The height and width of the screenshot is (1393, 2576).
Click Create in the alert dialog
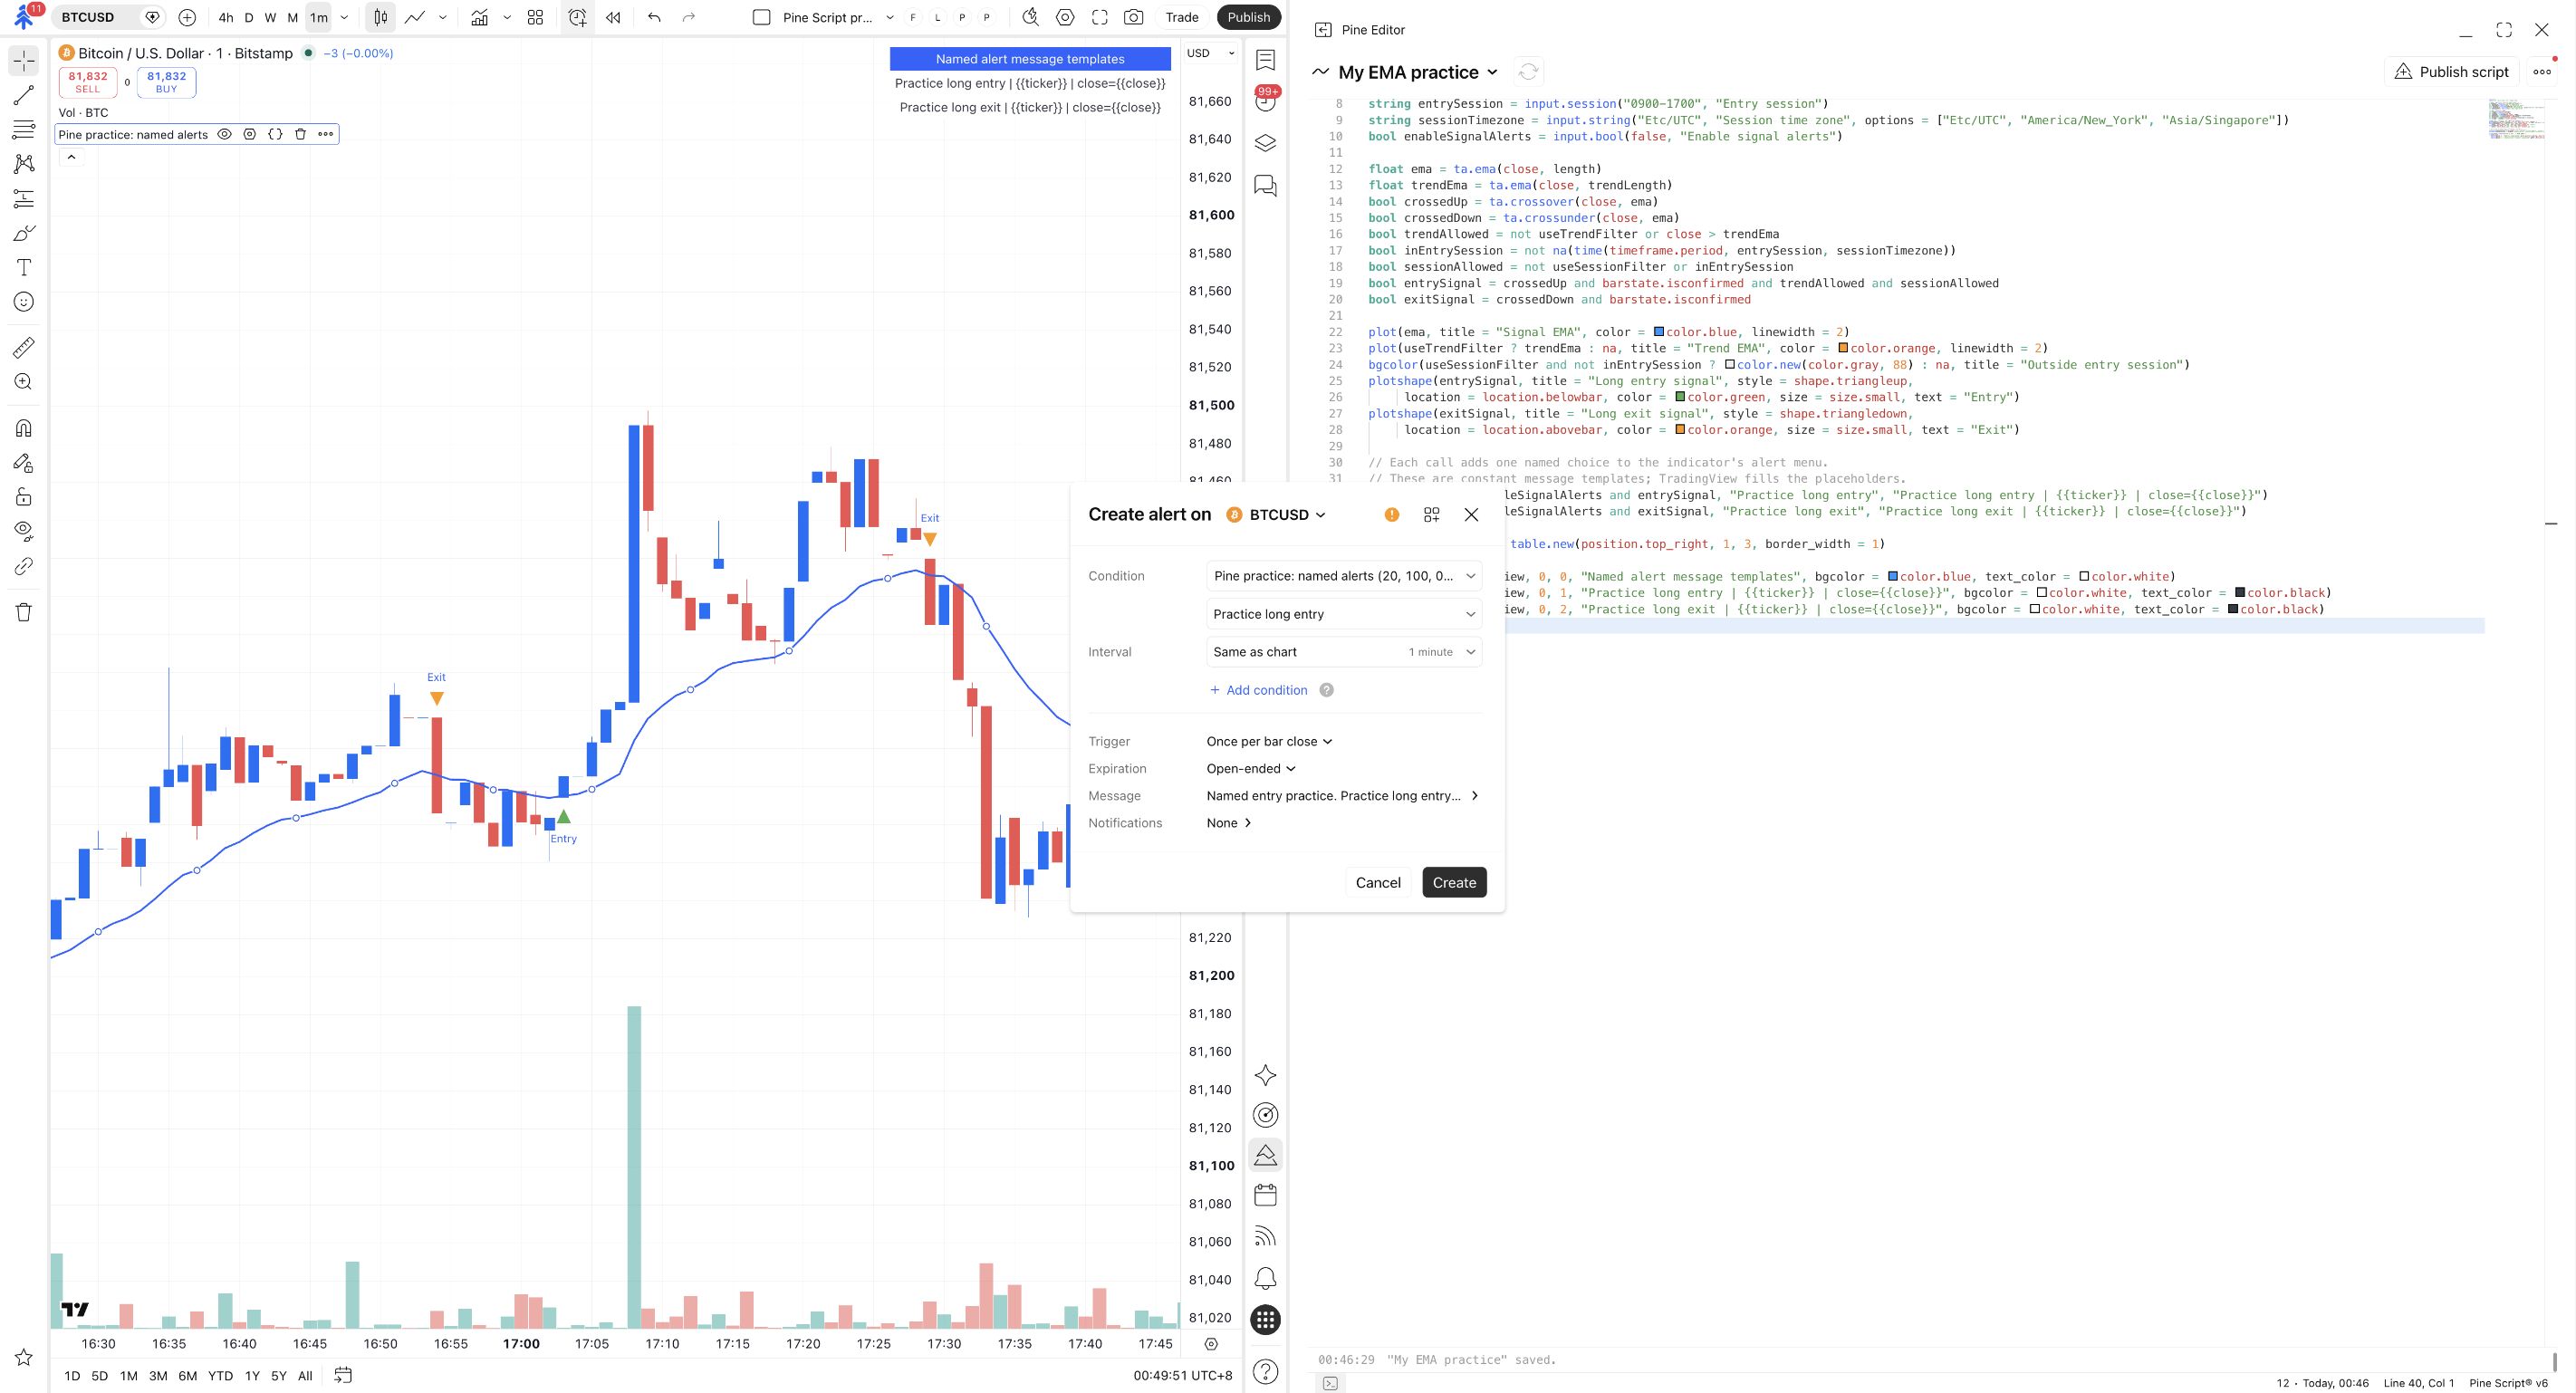point(1454,882)
